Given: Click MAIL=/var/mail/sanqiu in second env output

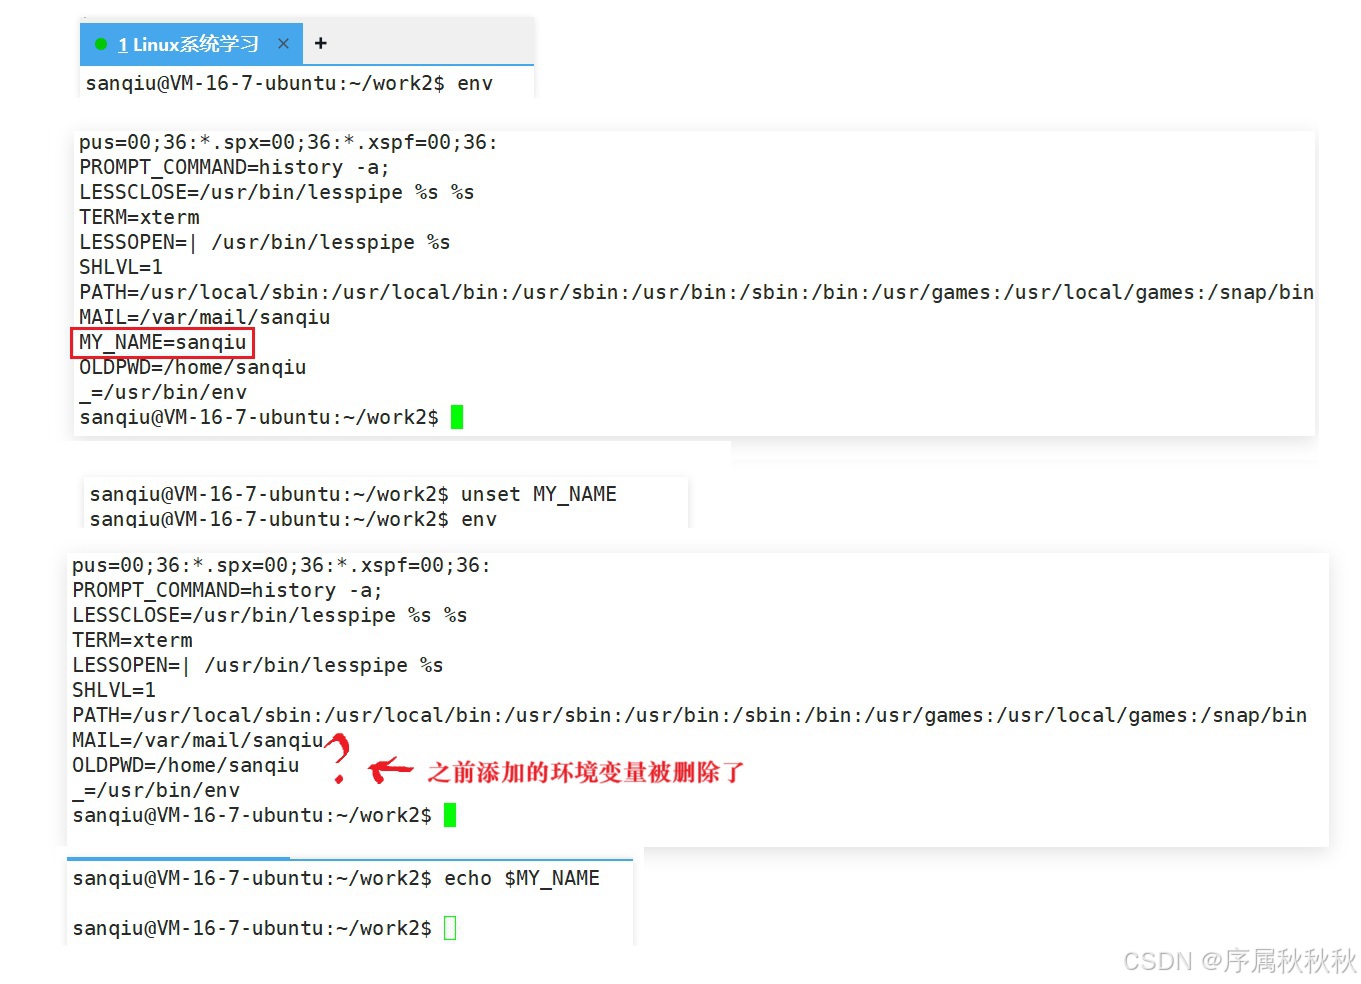Looking at the screenshot, I should 198,740.
